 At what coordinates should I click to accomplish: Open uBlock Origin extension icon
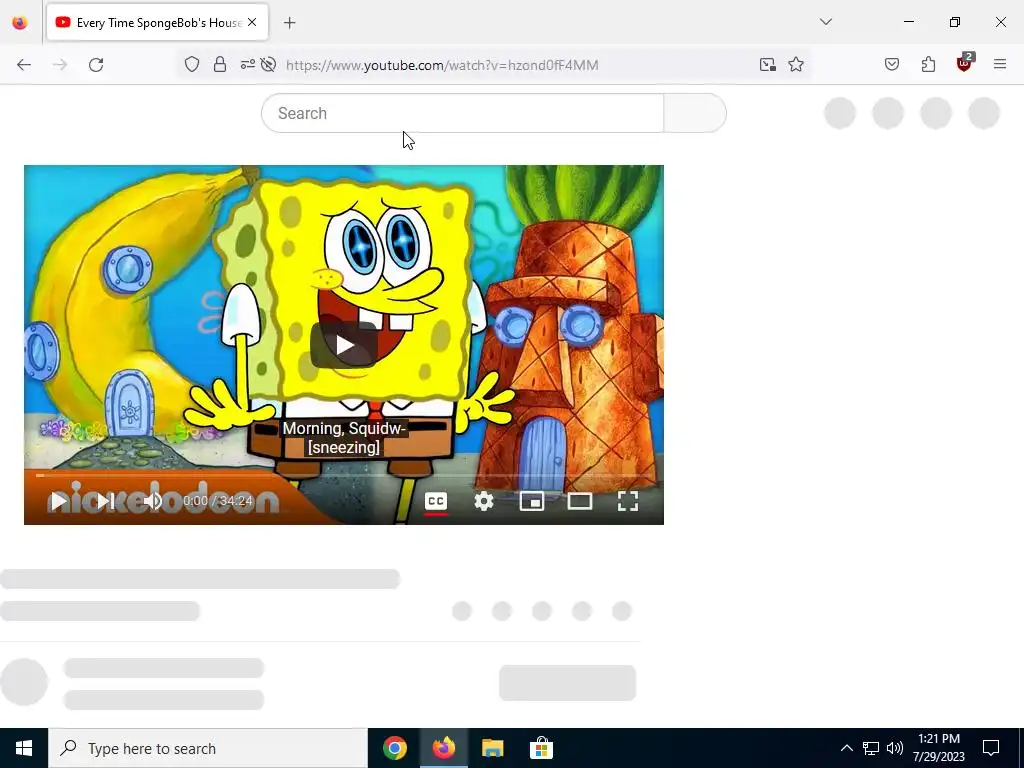pos(964,63)
